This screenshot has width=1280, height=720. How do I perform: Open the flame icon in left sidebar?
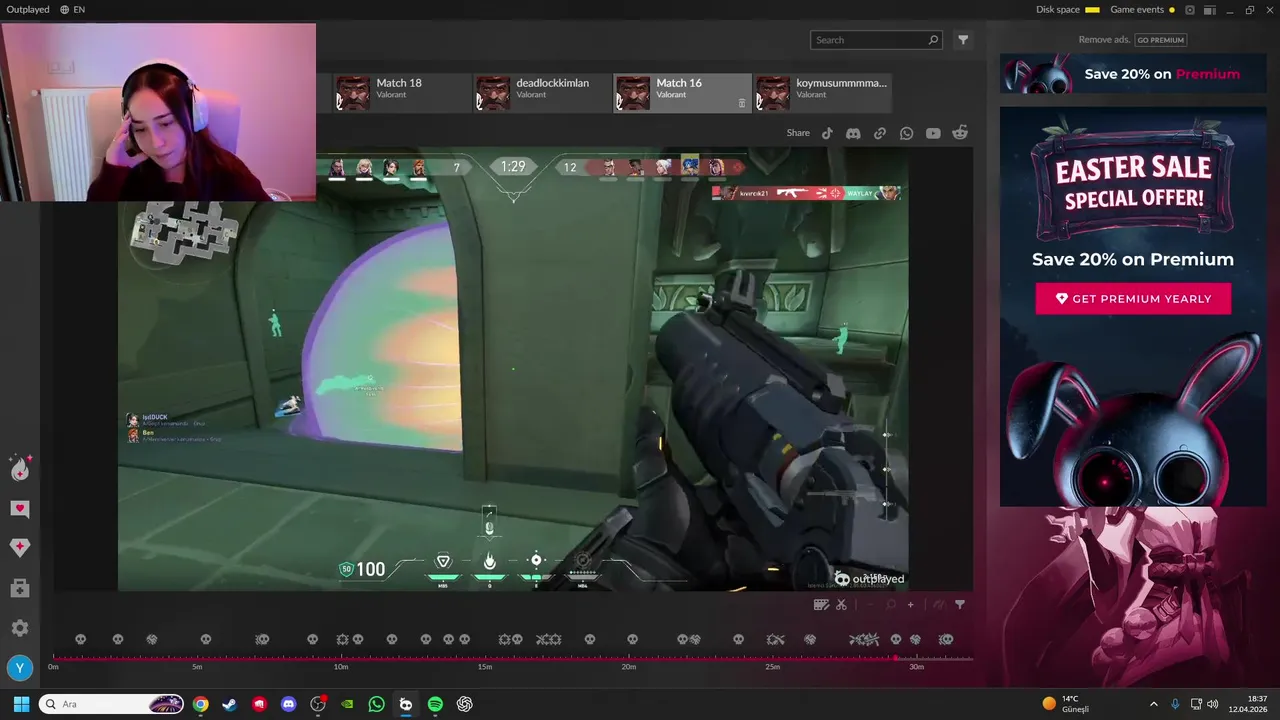click(20, 468)
